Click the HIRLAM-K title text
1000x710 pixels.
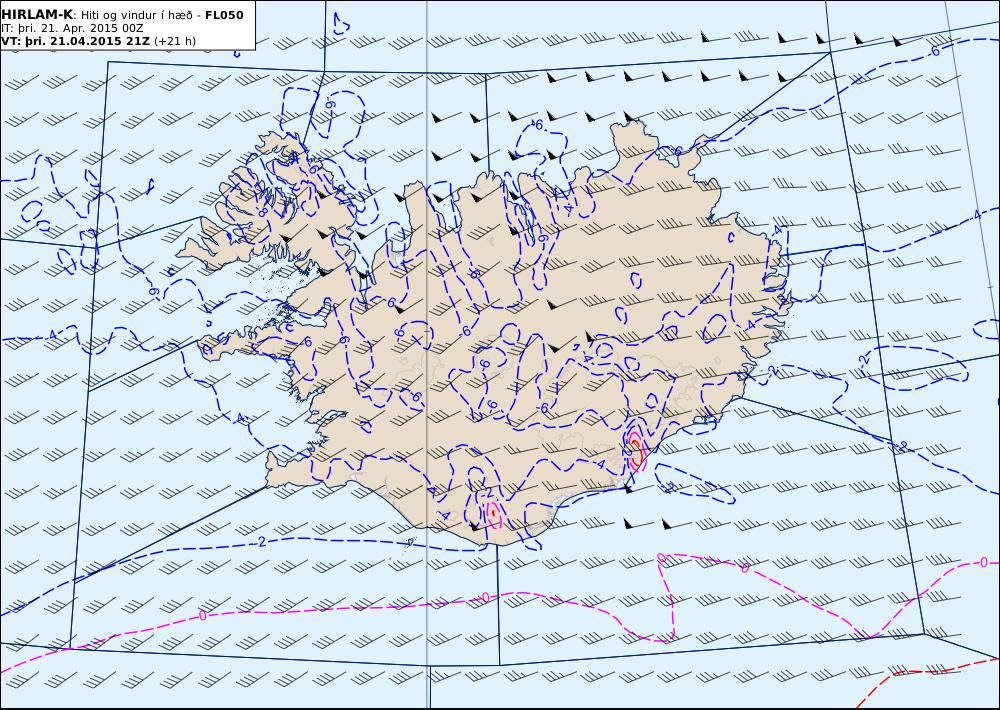[37, 15]
